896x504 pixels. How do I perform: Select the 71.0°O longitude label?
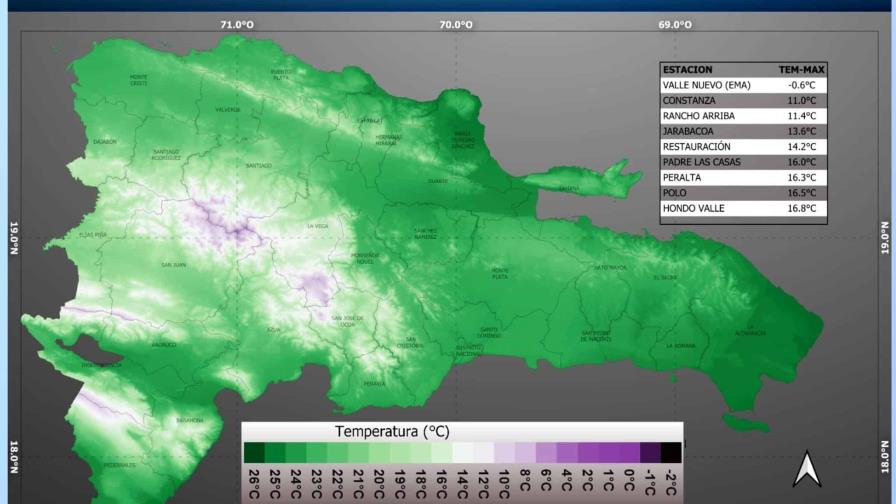tap(237, 25)
